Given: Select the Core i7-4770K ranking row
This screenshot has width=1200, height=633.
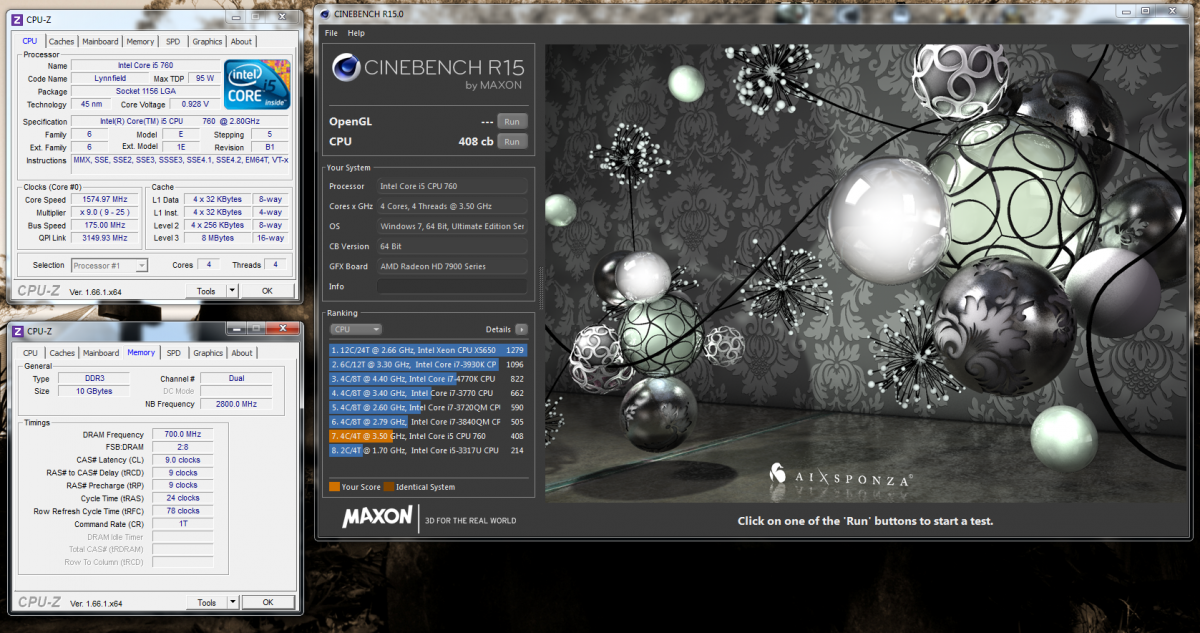Looking at the screenshot, I should [428, 379].
